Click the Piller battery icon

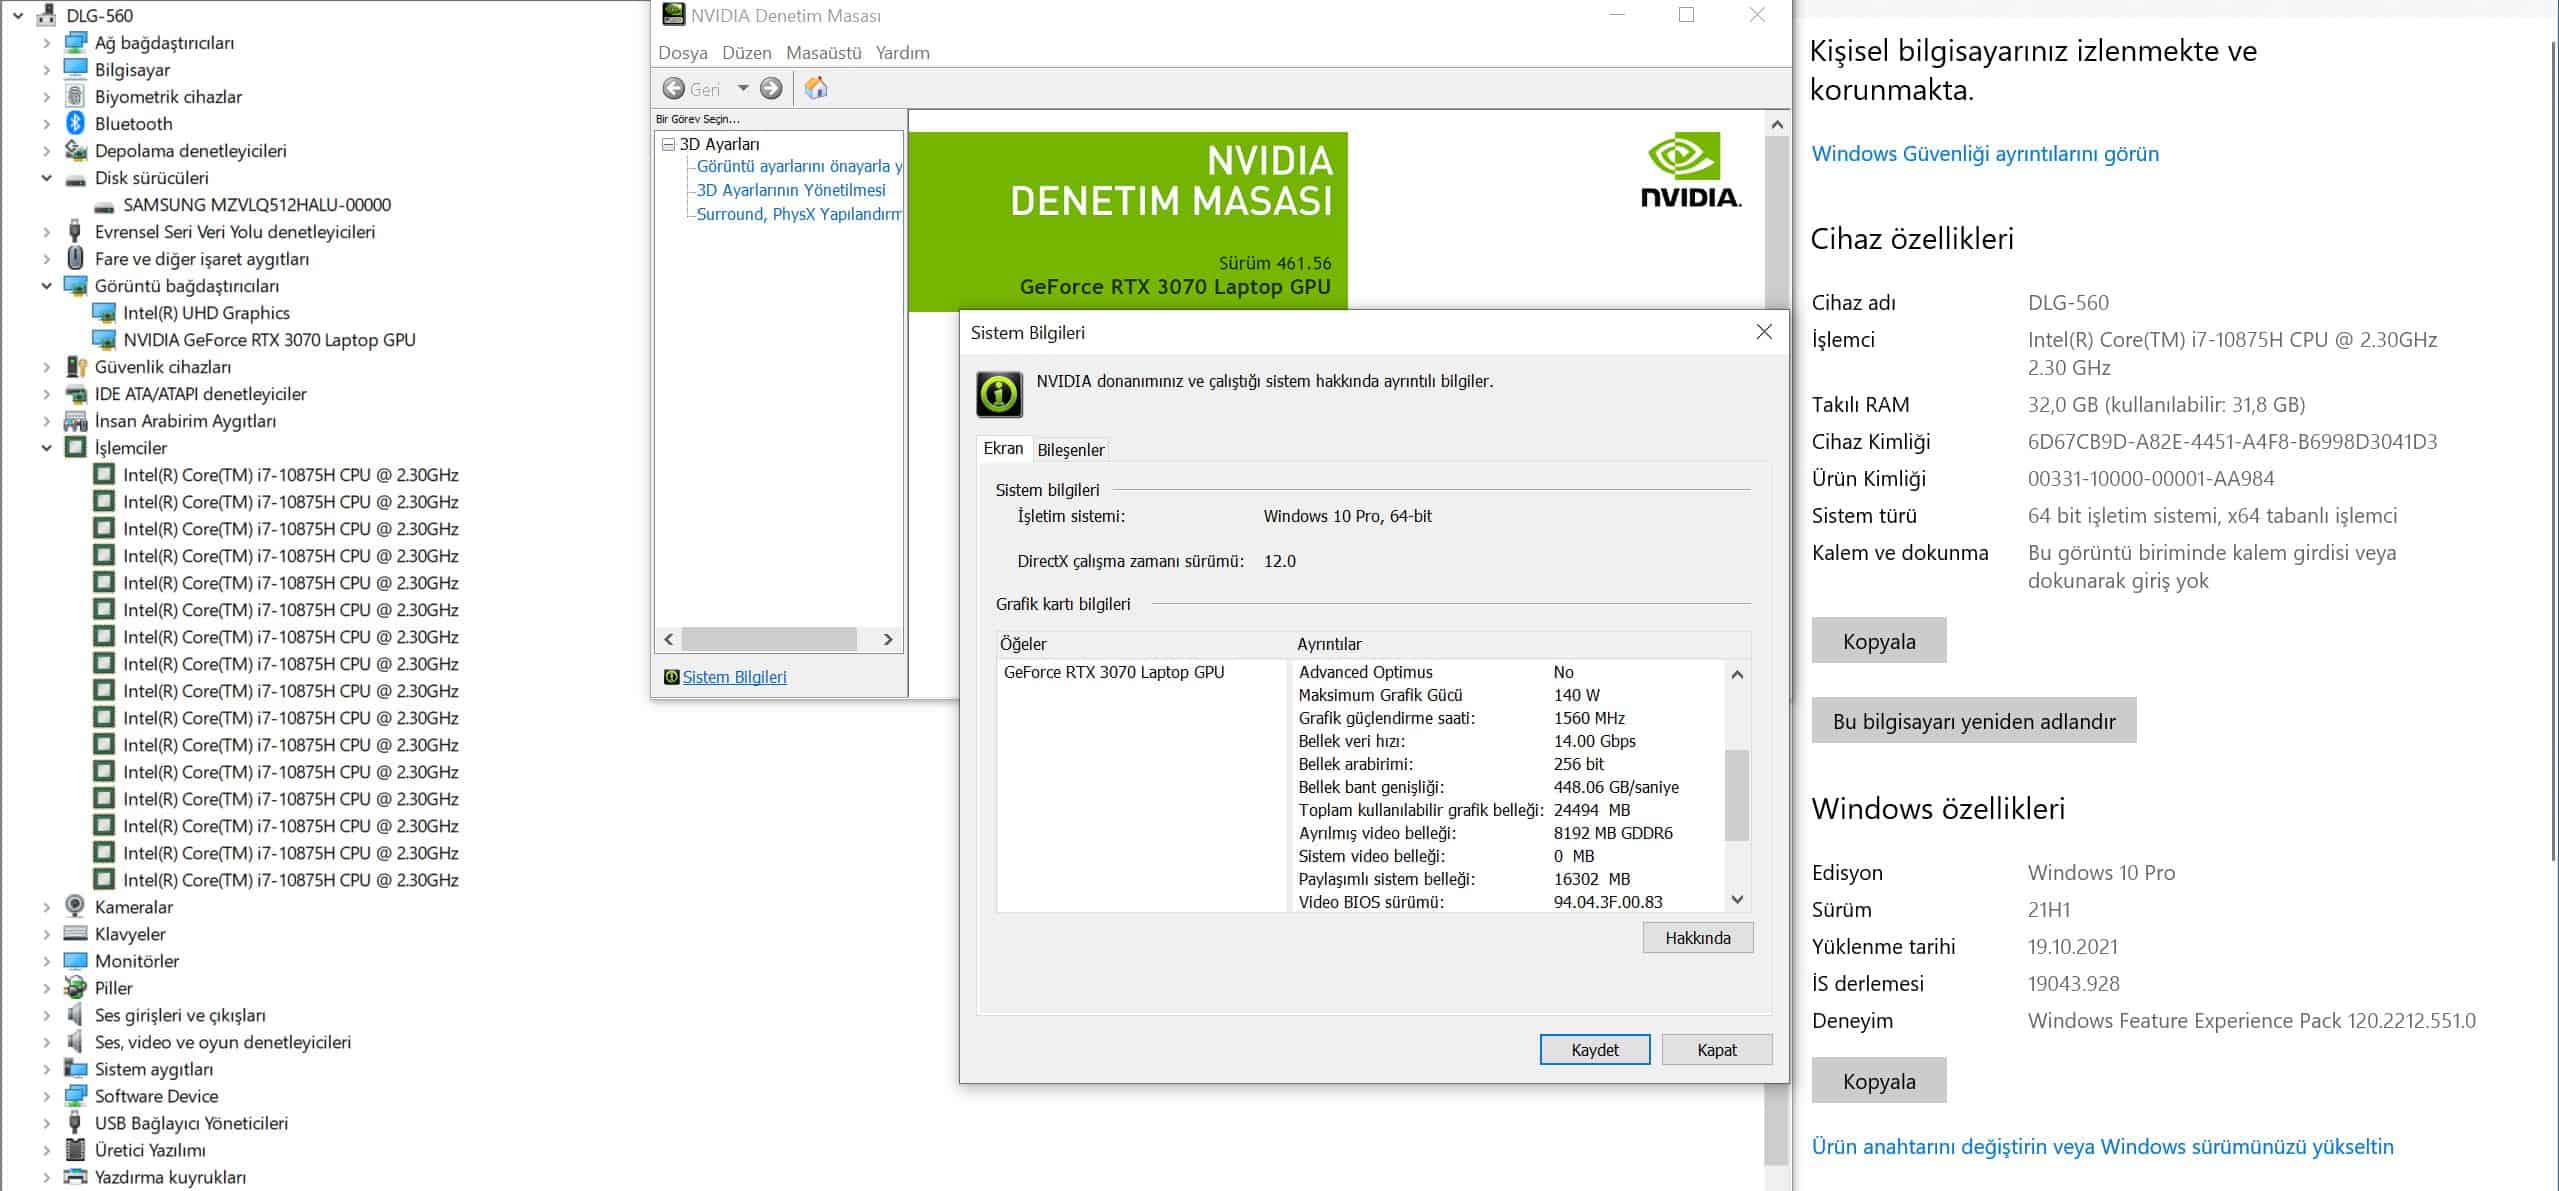pyautogui.click(x=75, y=987)
